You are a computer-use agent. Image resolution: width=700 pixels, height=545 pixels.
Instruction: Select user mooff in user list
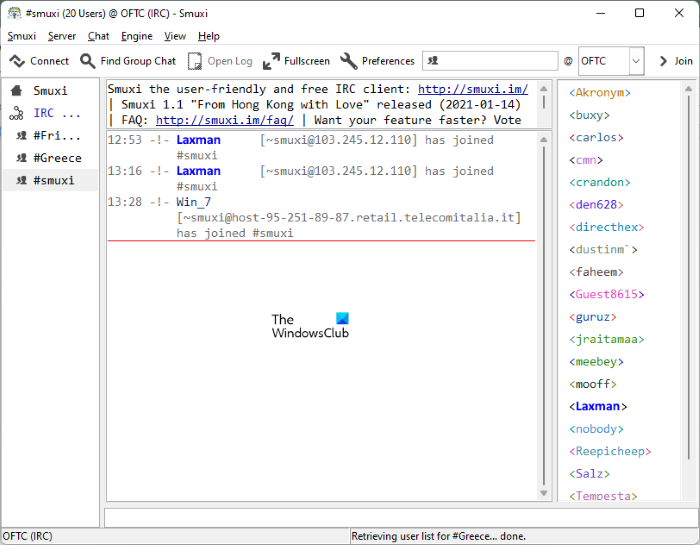[593, 384]
